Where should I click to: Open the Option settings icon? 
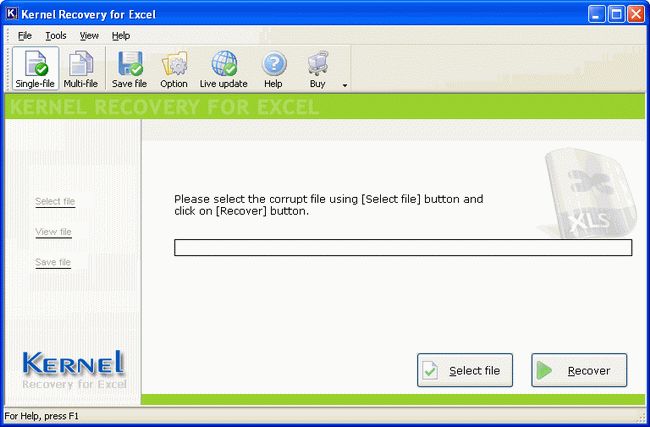tap(174, 68)
